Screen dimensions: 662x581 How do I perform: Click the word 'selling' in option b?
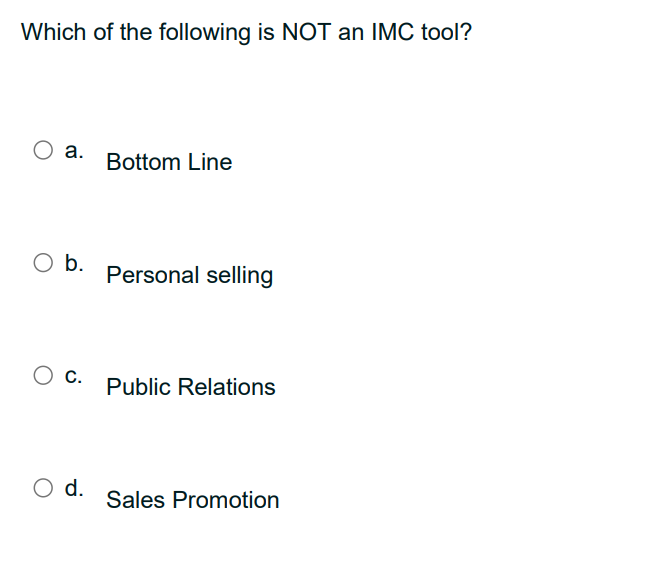pos(240,275)
